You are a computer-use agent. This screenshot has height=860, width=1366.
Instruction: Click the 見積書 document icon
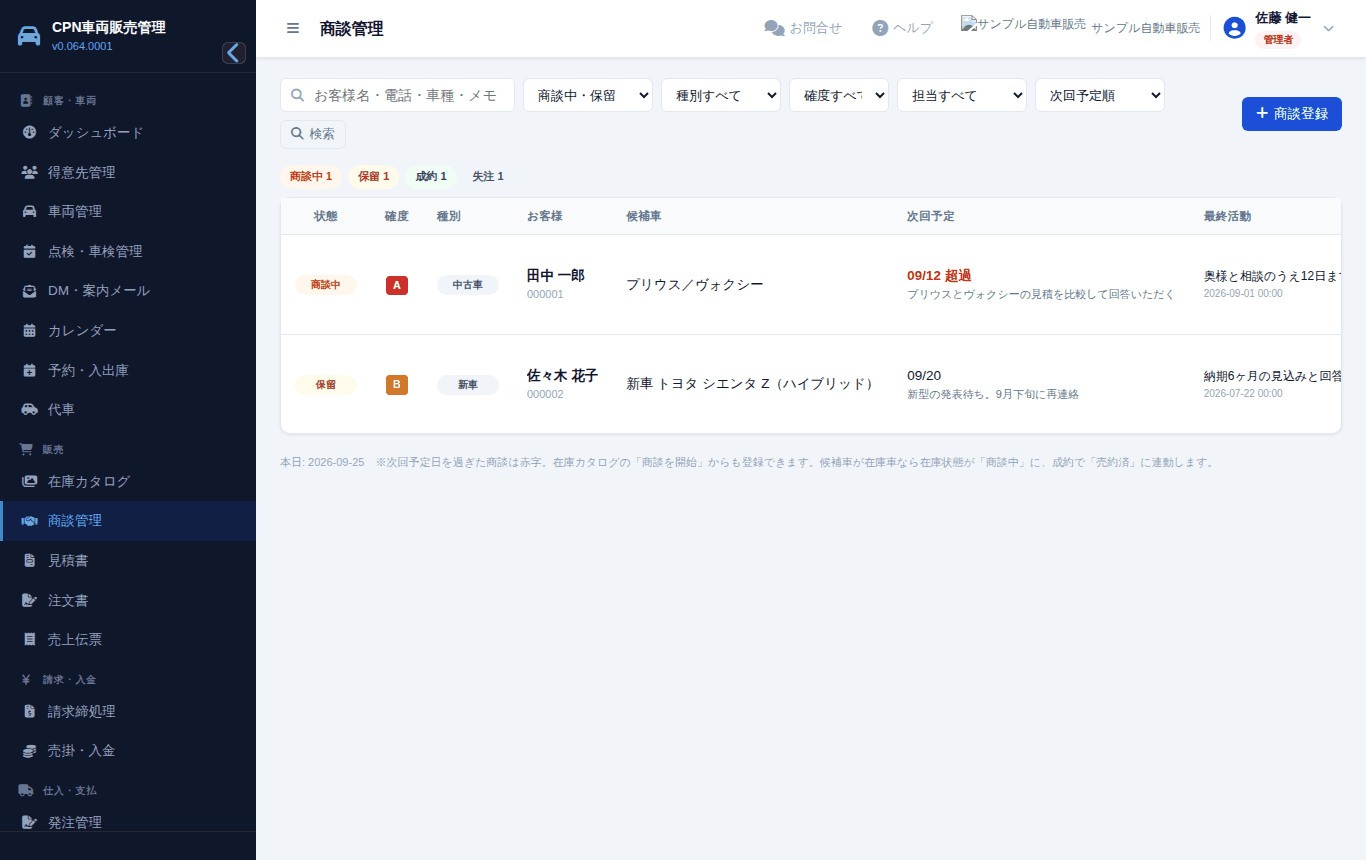tap(29, 561)
